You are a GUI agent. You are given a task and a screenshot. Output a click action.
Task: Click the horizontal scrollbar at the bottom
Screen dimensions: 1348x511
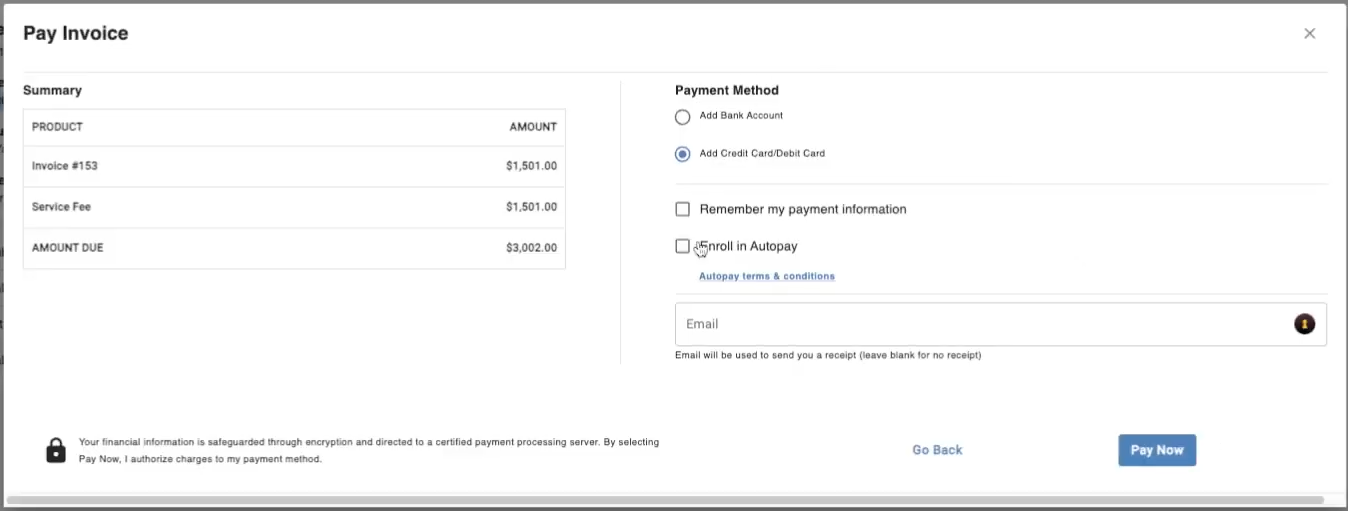664,500
